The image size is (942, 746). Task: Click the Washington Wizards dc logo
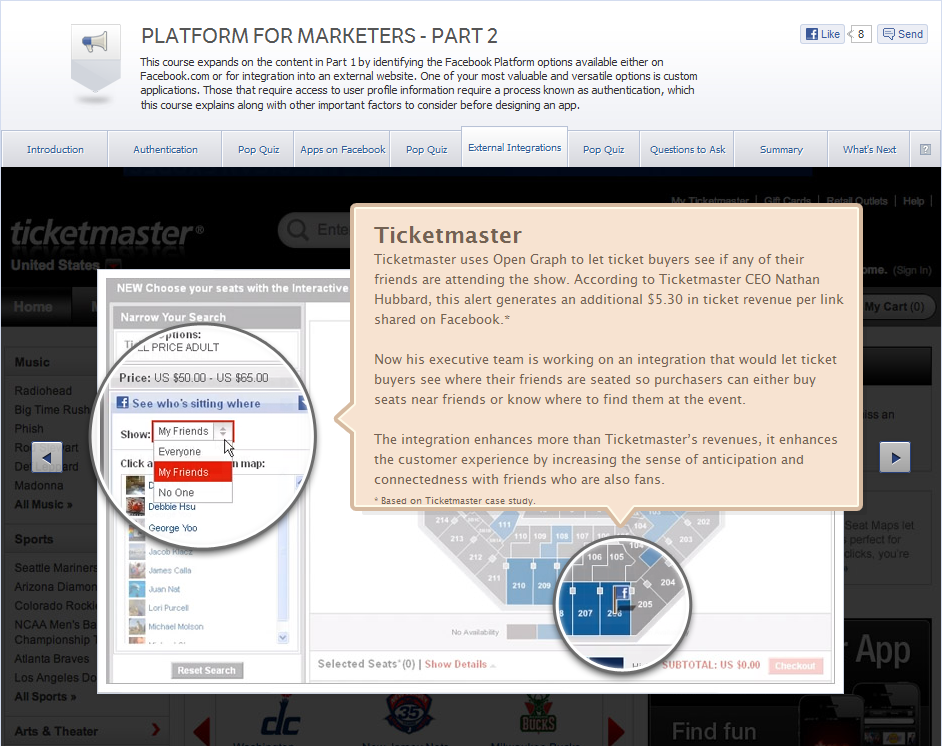[280, 717]
